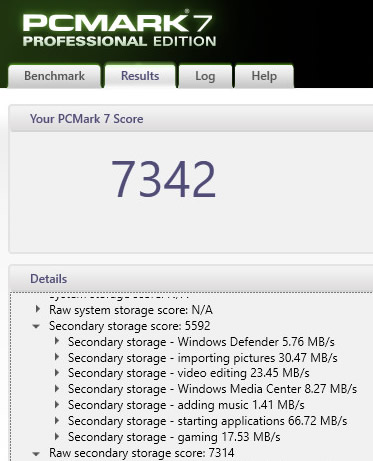Expand the video editing entry arrow
373x461 pixels.
point(57,373)
